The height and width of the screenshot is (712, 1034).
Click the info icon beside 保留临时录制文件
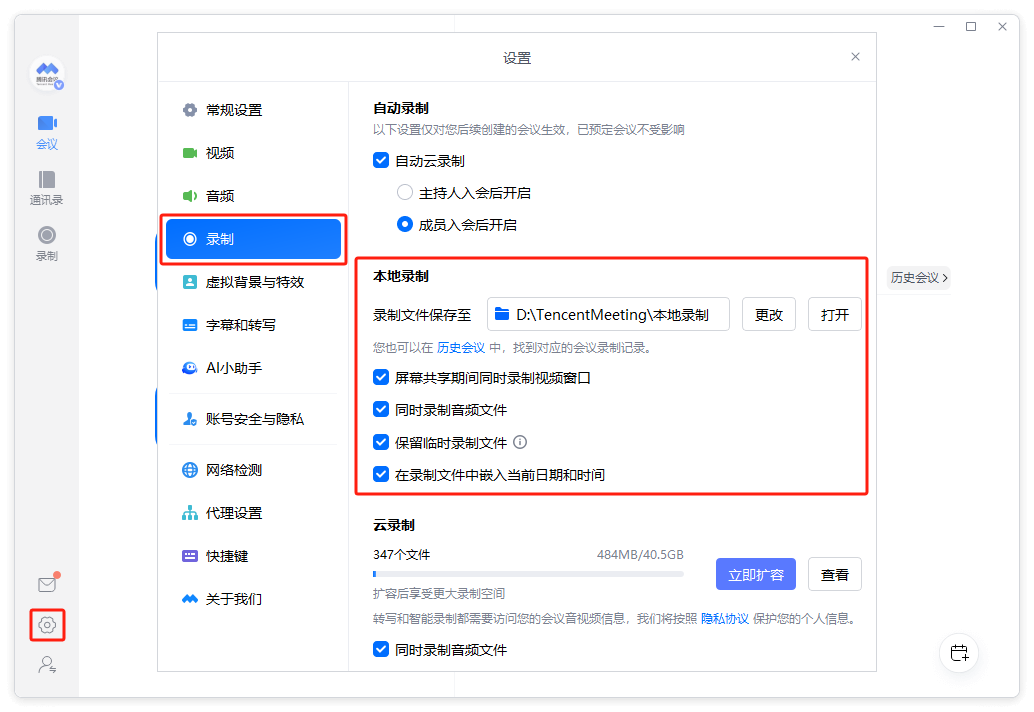(520, 442)
